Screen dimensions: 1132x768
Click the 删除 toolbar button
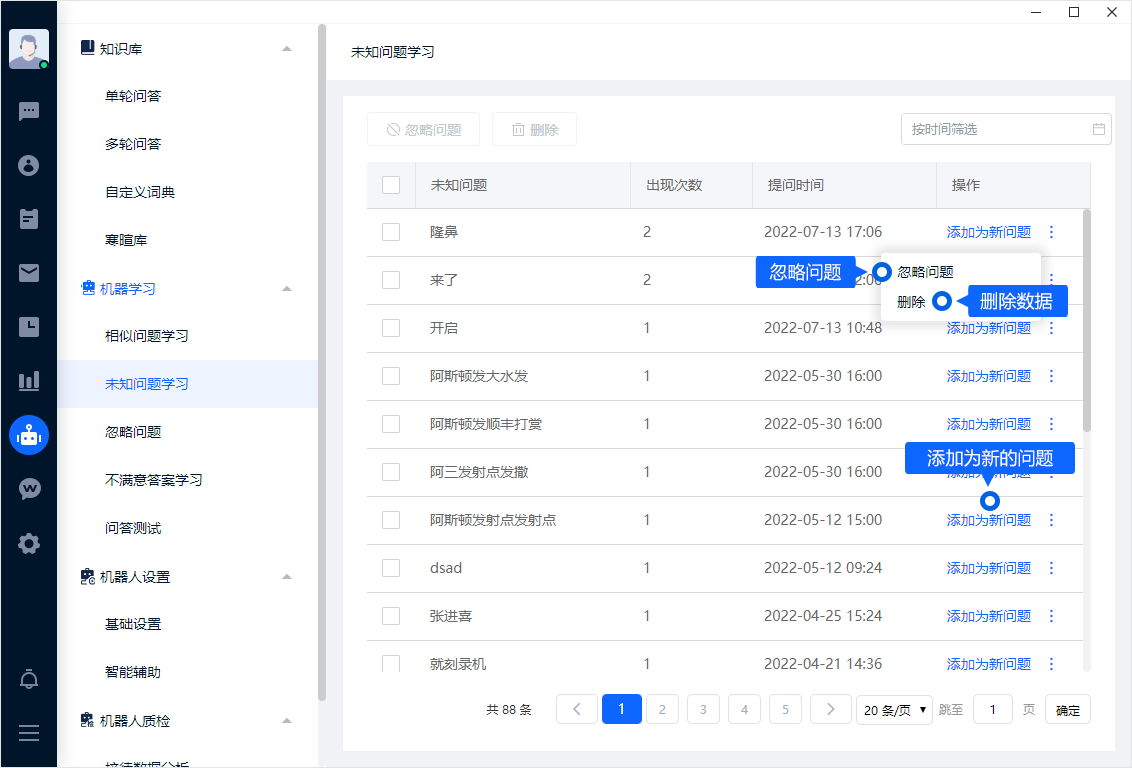point(534,129)
